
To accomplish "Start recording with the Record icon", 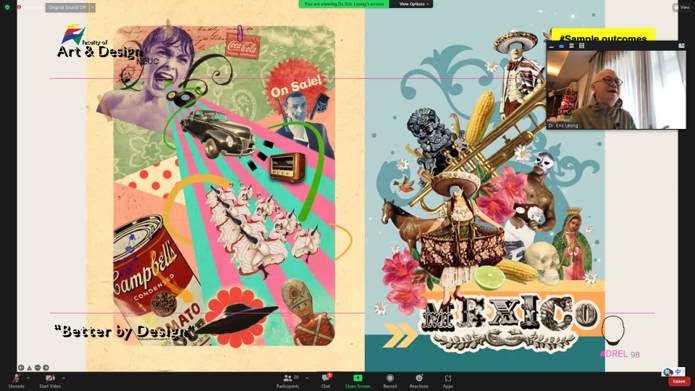I will point(390,380).
